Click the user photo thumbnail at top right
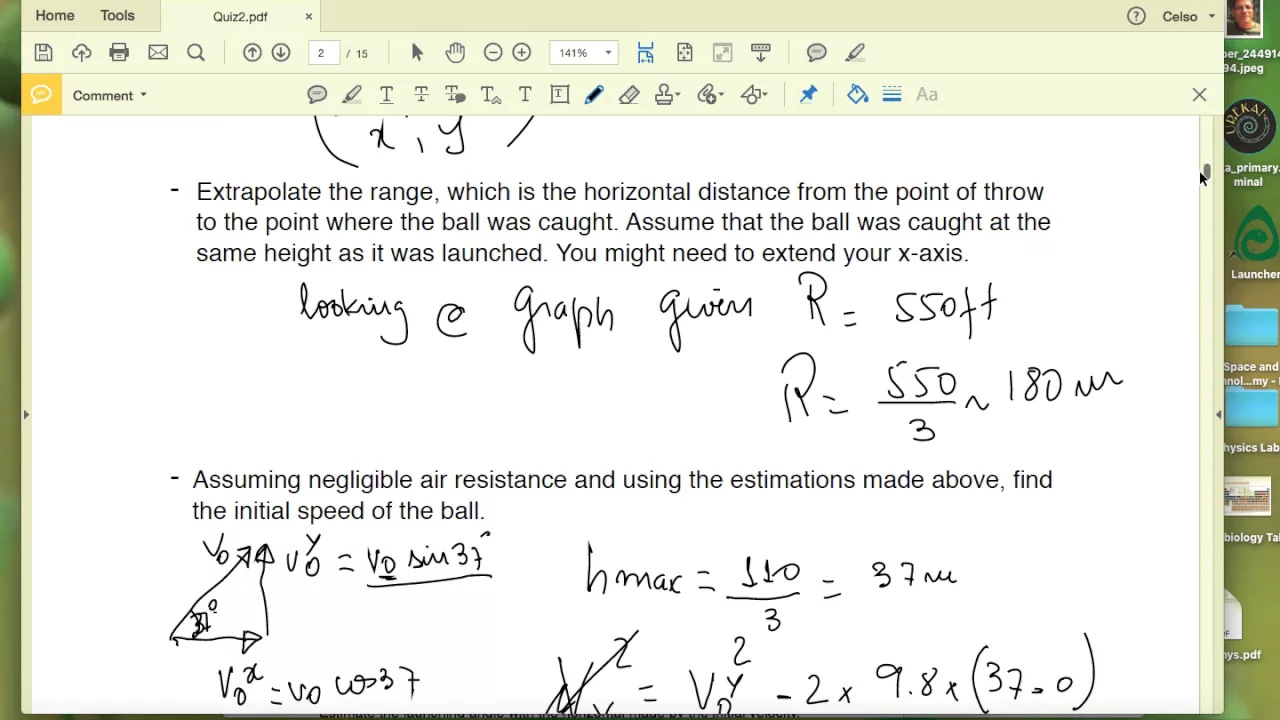This screenshot has height=720, width=1280. pos(1245,18)
